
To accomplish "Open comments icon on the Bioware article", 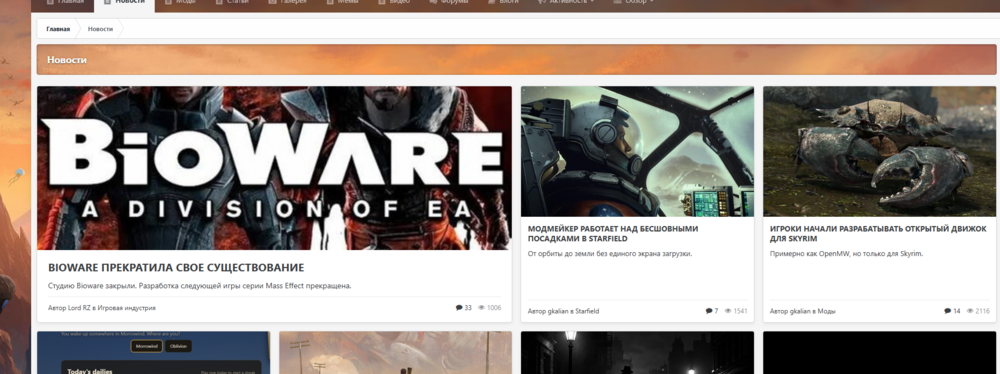I will (x=459, y=308).
